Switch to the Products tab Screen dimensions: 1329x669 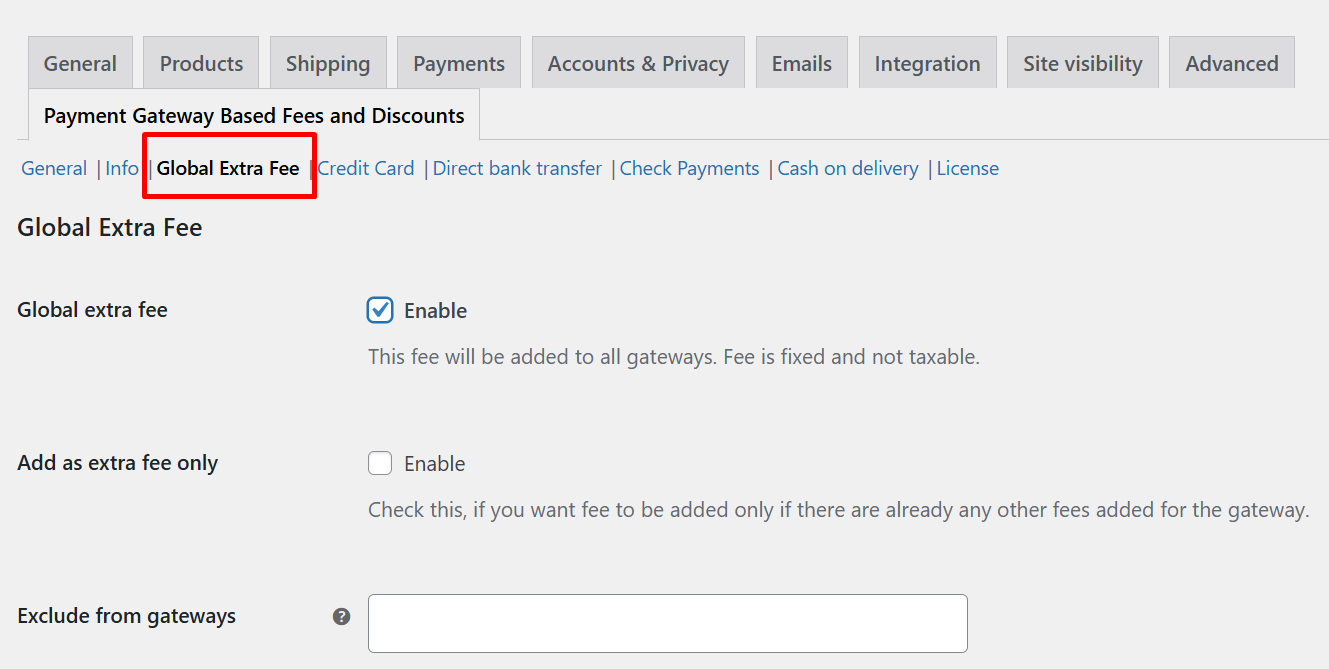click(x=201, y=63)
